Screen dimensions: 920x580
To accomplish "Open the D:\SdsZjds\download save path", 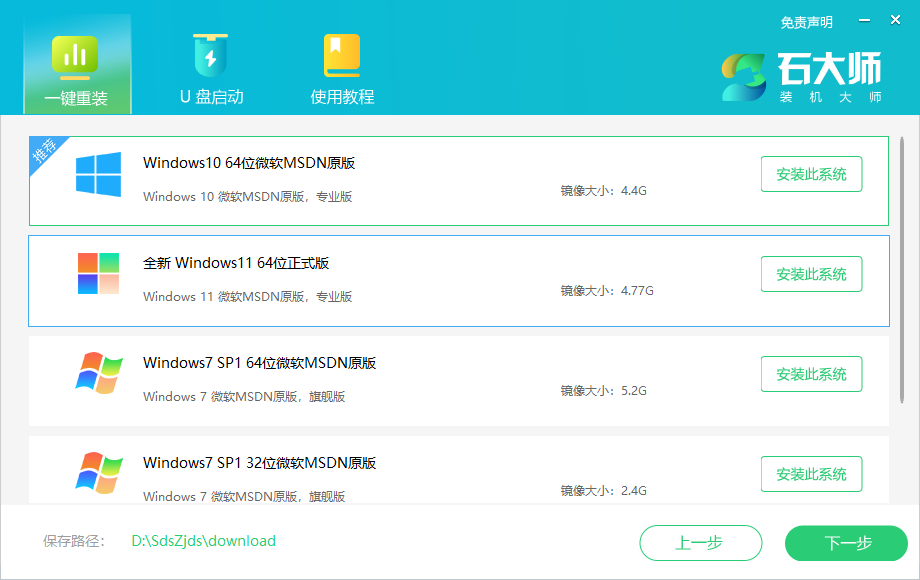I will 204,541.
